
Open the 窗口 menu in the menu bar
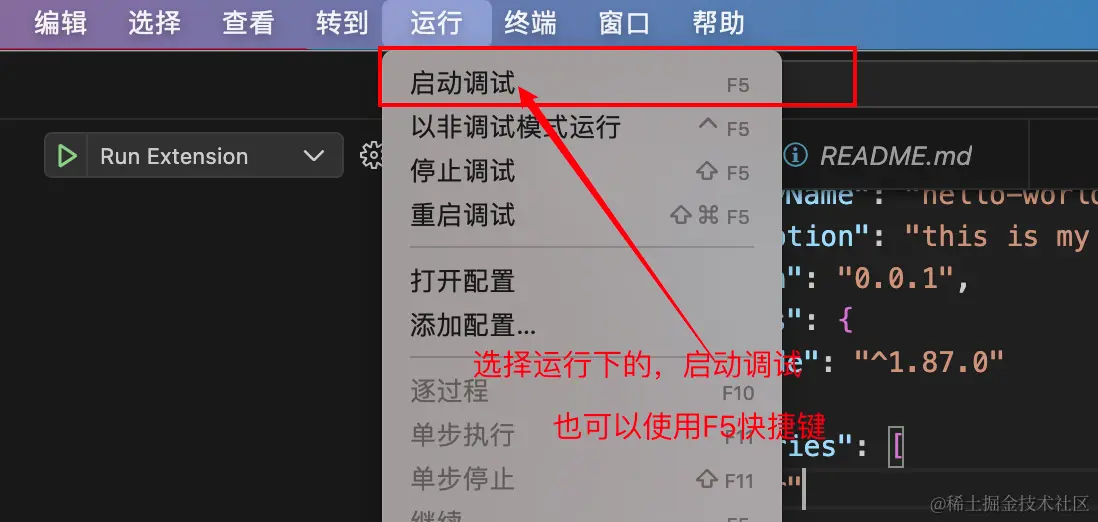(x=625, y=23)
